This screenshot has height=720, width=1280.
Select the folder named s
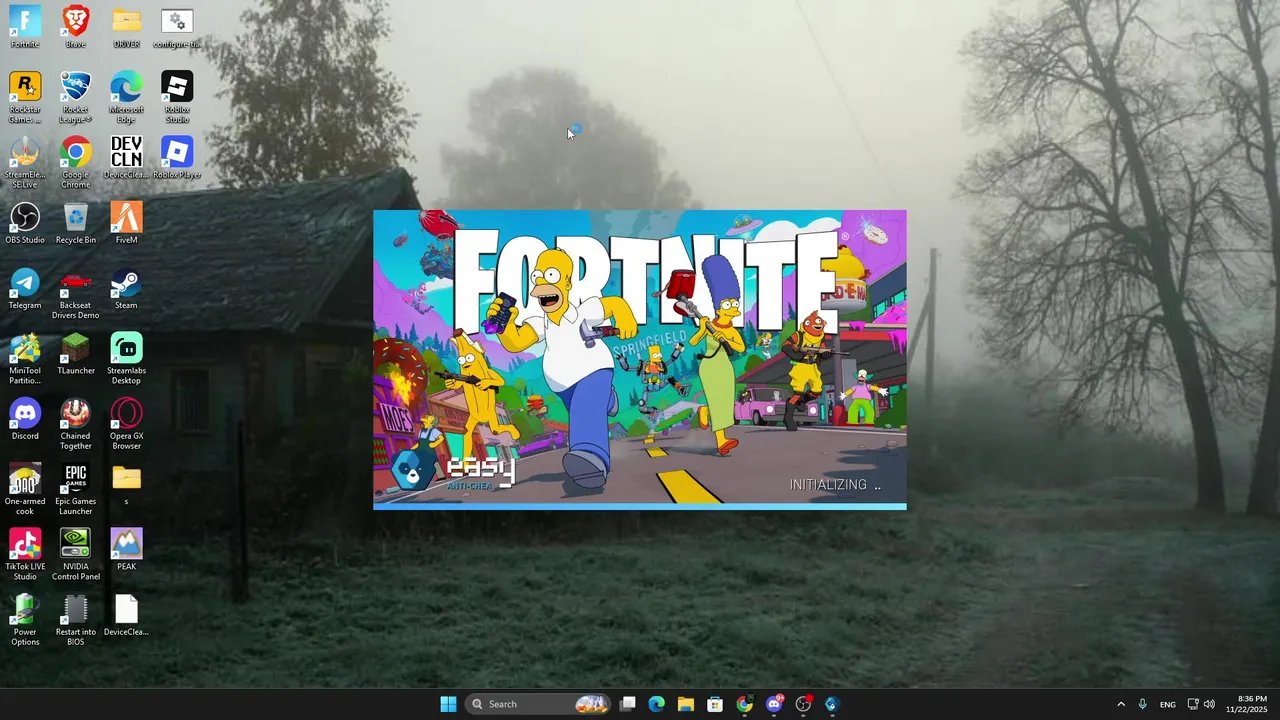point(126,484)
